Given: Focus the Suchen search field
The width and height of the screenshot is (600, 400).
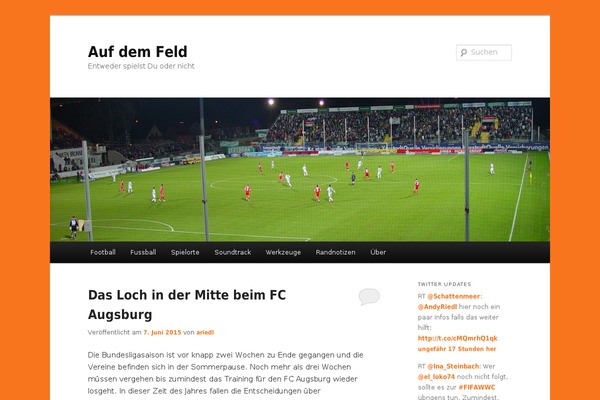Looking at the screenshot, I should [484, 52].
